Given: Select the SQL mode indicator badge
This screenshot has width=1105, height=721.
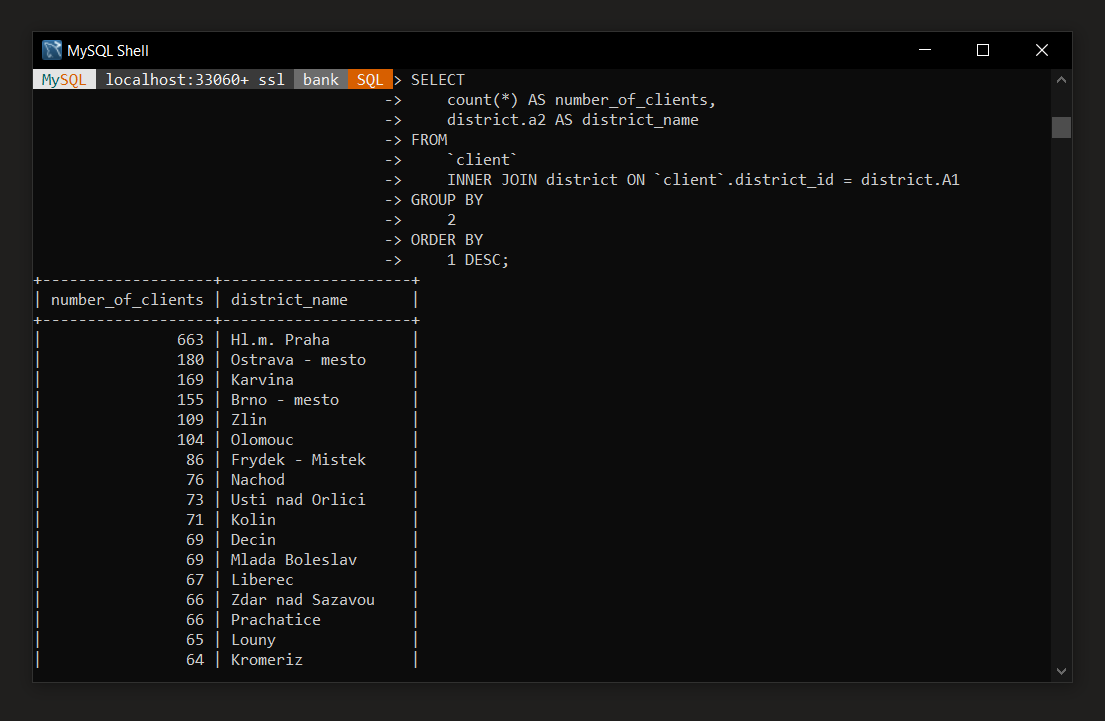Looking at the screenshot, I should click(x=370, y=79).
